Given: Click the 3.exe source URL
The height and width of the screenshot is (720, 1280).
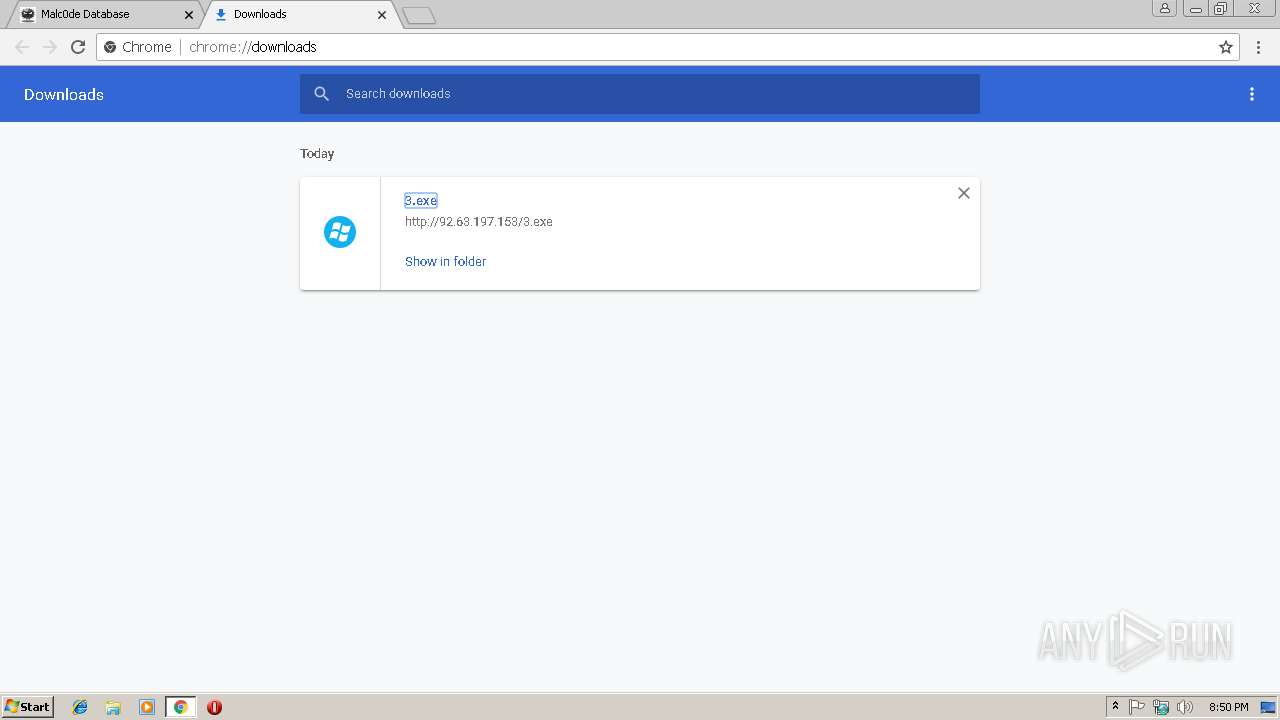Looking at the screenshot, I should pos(479,222).
